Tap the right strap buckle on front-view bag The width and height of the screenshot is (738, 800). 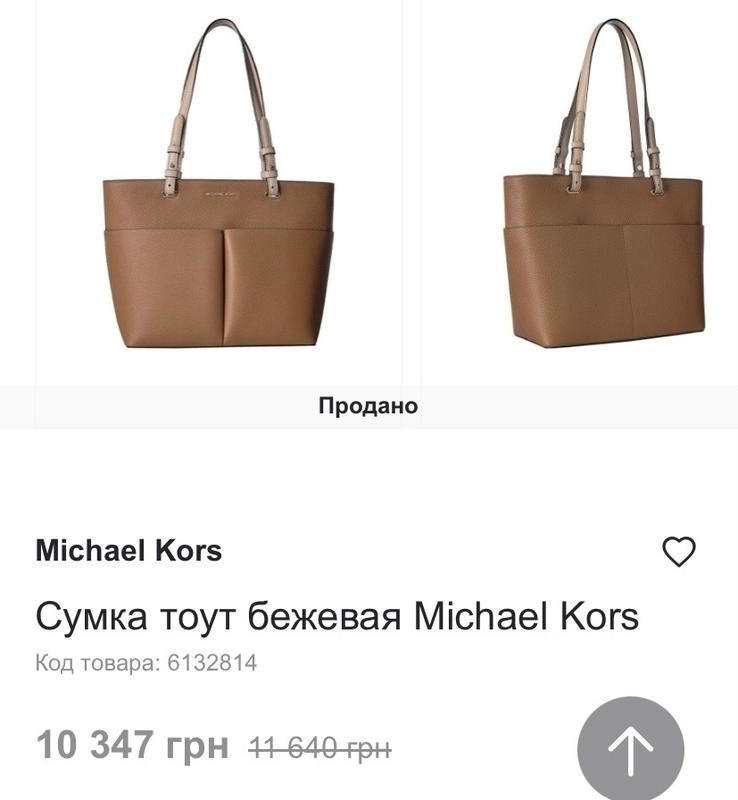click(x=270, y=163)
